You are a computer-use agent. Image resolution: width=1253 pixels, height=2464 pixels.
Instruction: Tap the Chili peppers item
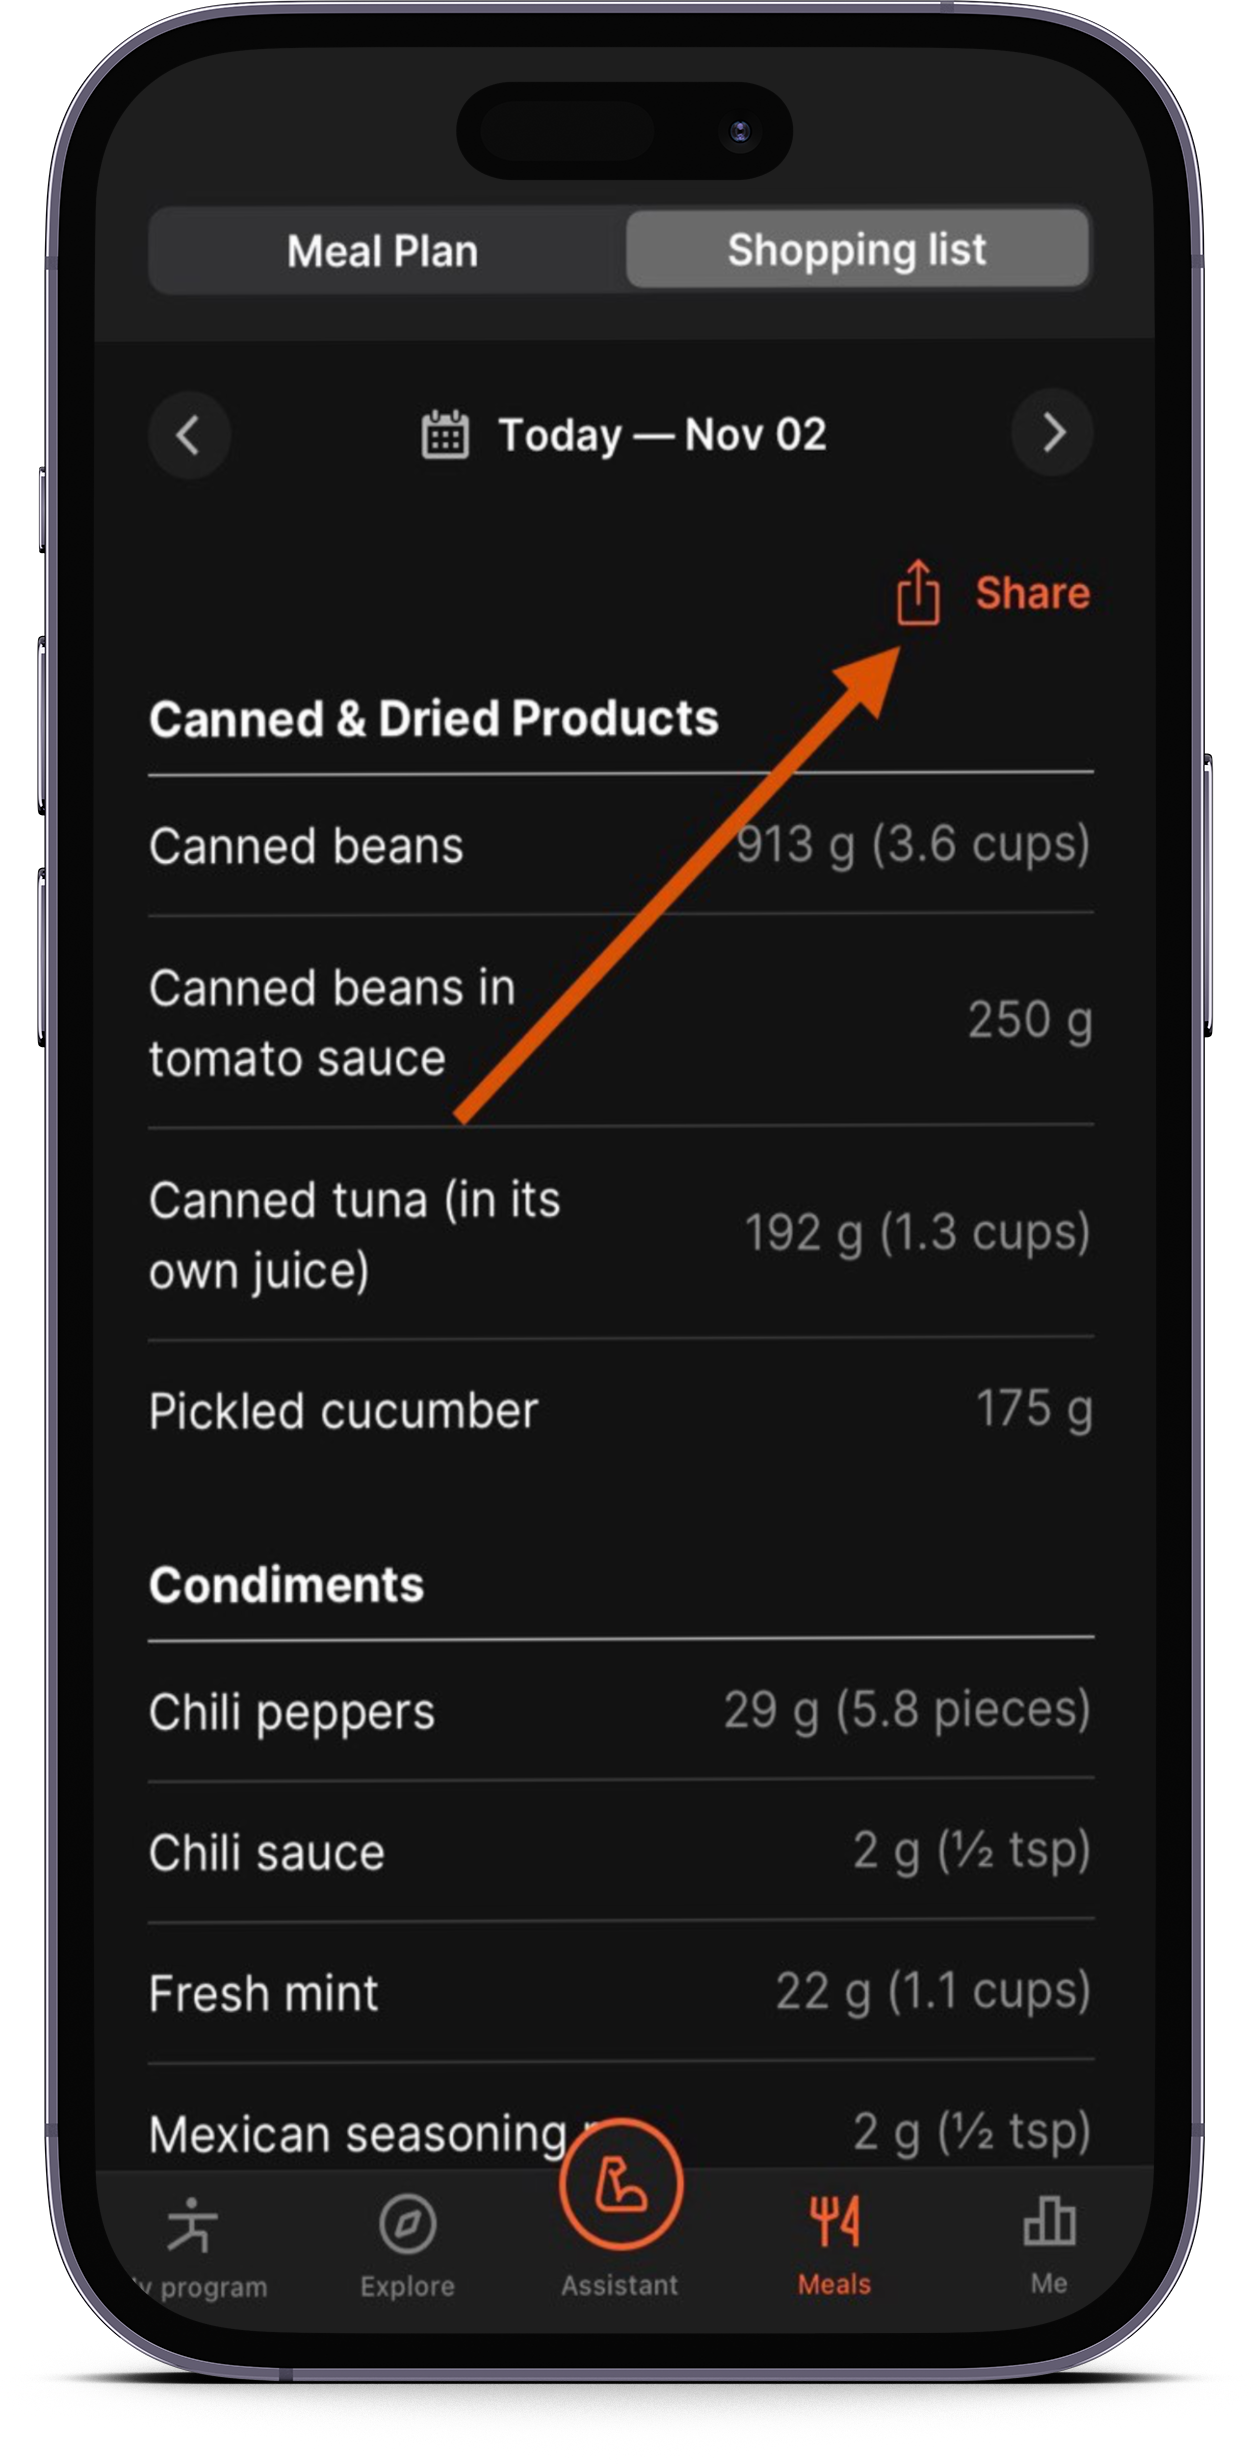[x=621, y=1711]
